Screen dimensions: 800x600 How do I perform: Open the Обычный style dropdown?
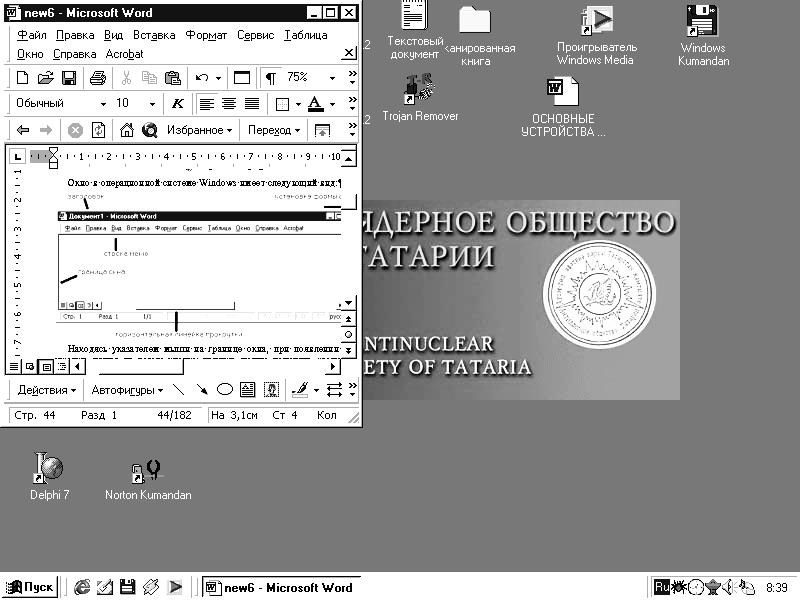tap(103, 104)
